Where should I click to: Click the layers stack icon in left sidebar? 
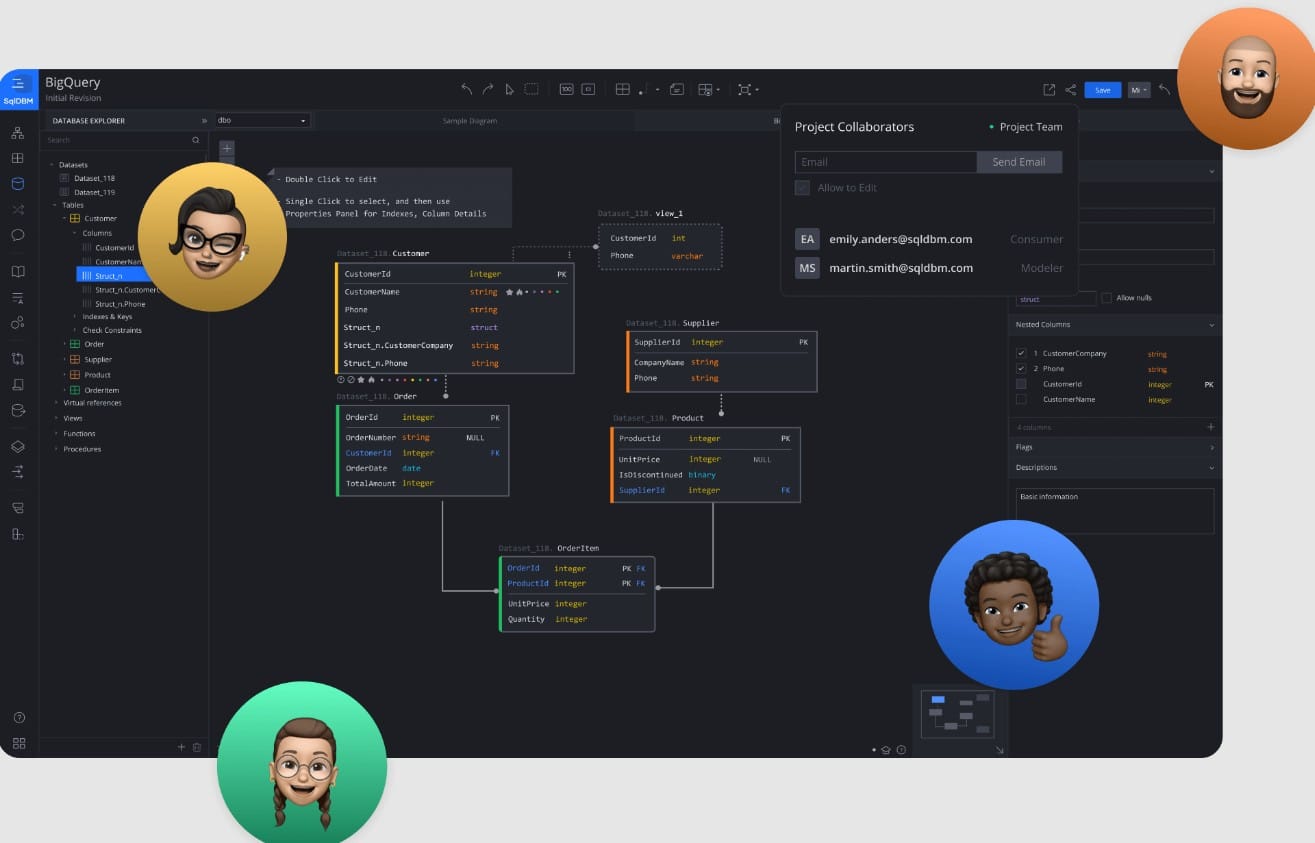pyautogui.click(x=18, y=446)
